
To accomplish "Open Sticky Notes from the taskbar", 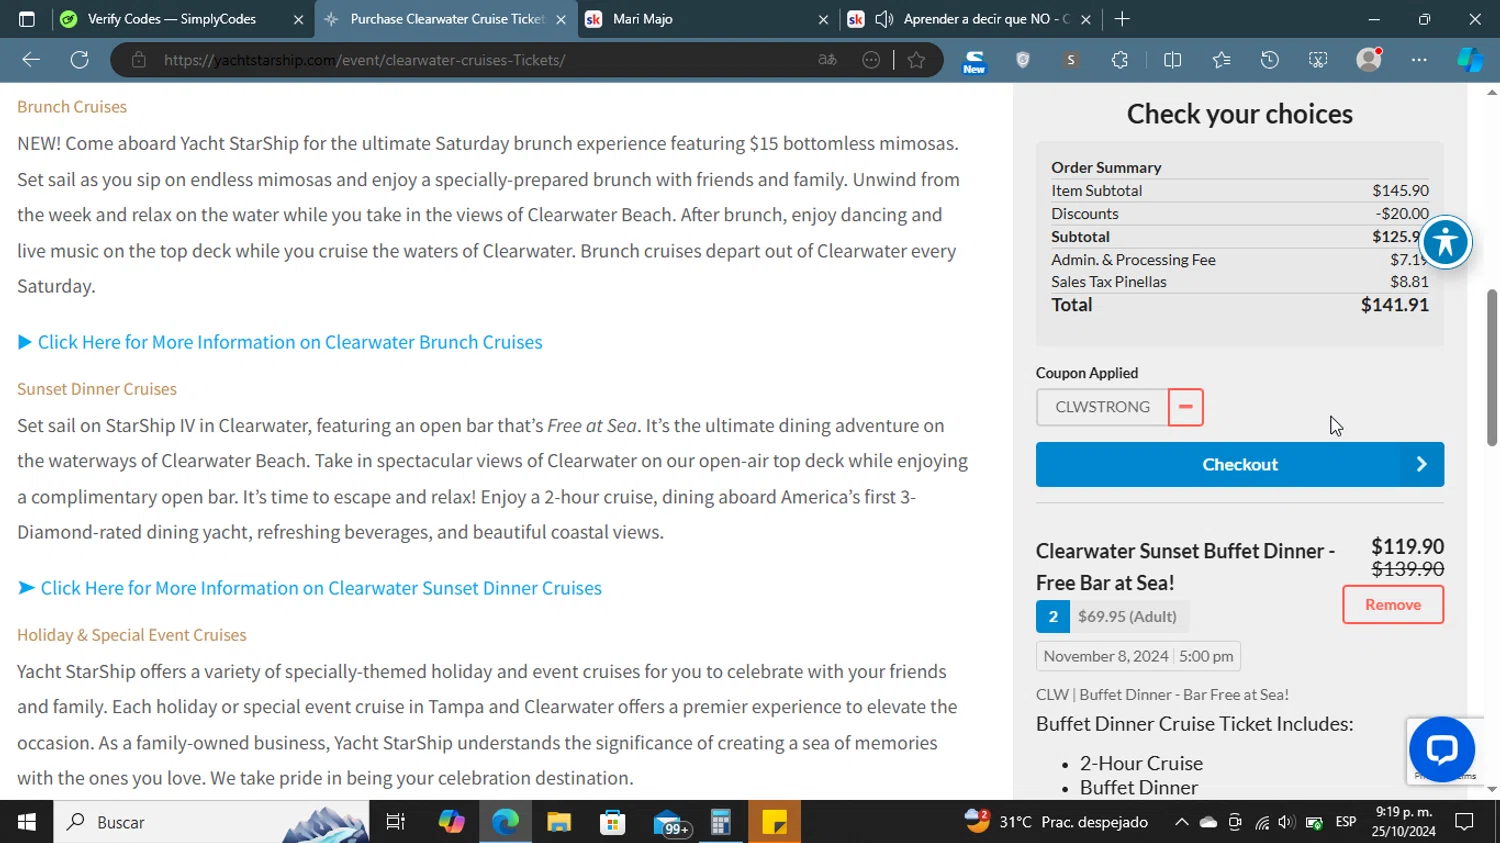I will point(774,822).
